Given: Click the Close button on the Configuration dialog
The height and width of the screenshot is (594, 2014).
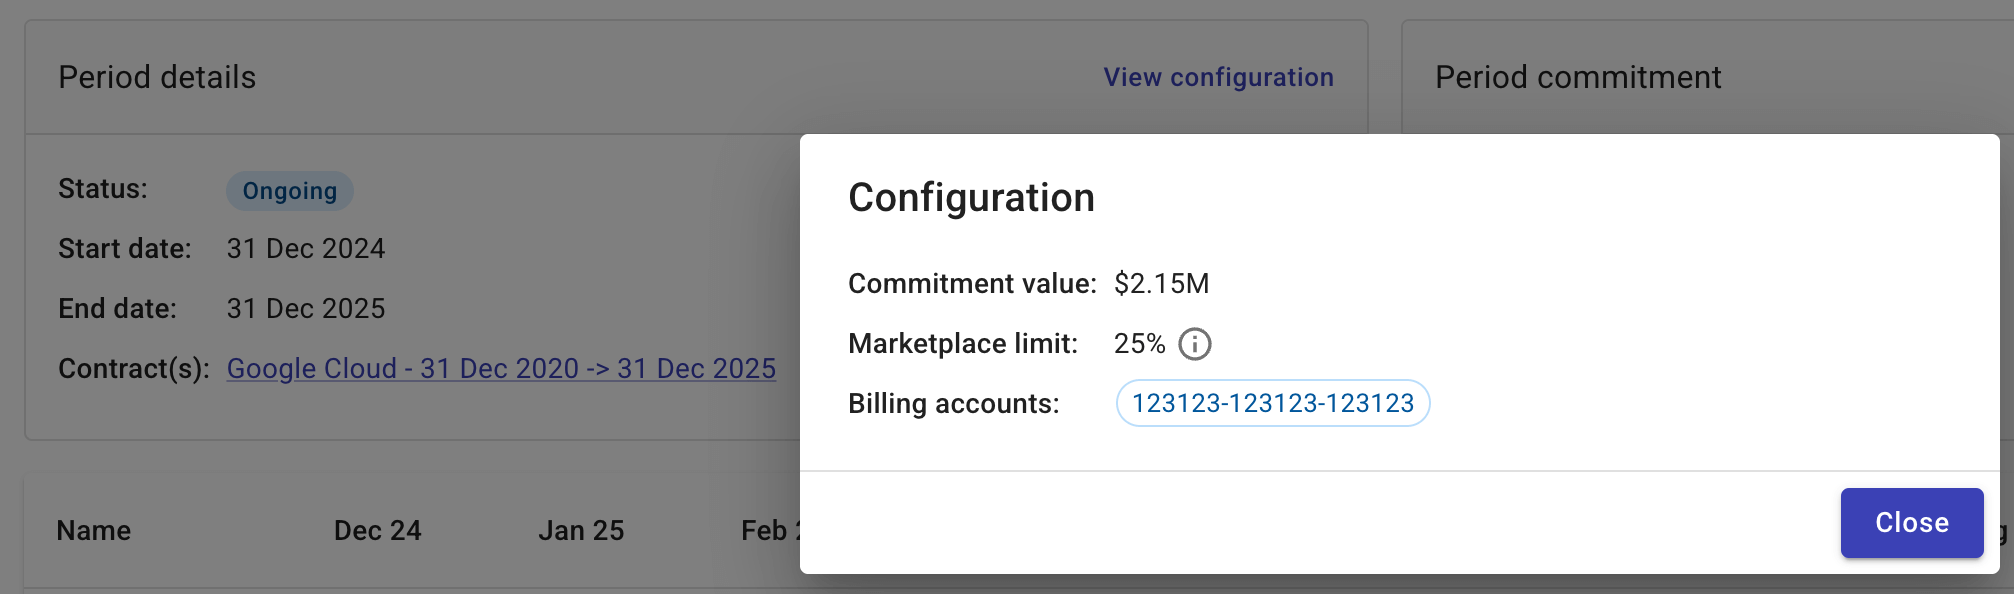Looking at the screenshot, I should (x=1911, y=522).
